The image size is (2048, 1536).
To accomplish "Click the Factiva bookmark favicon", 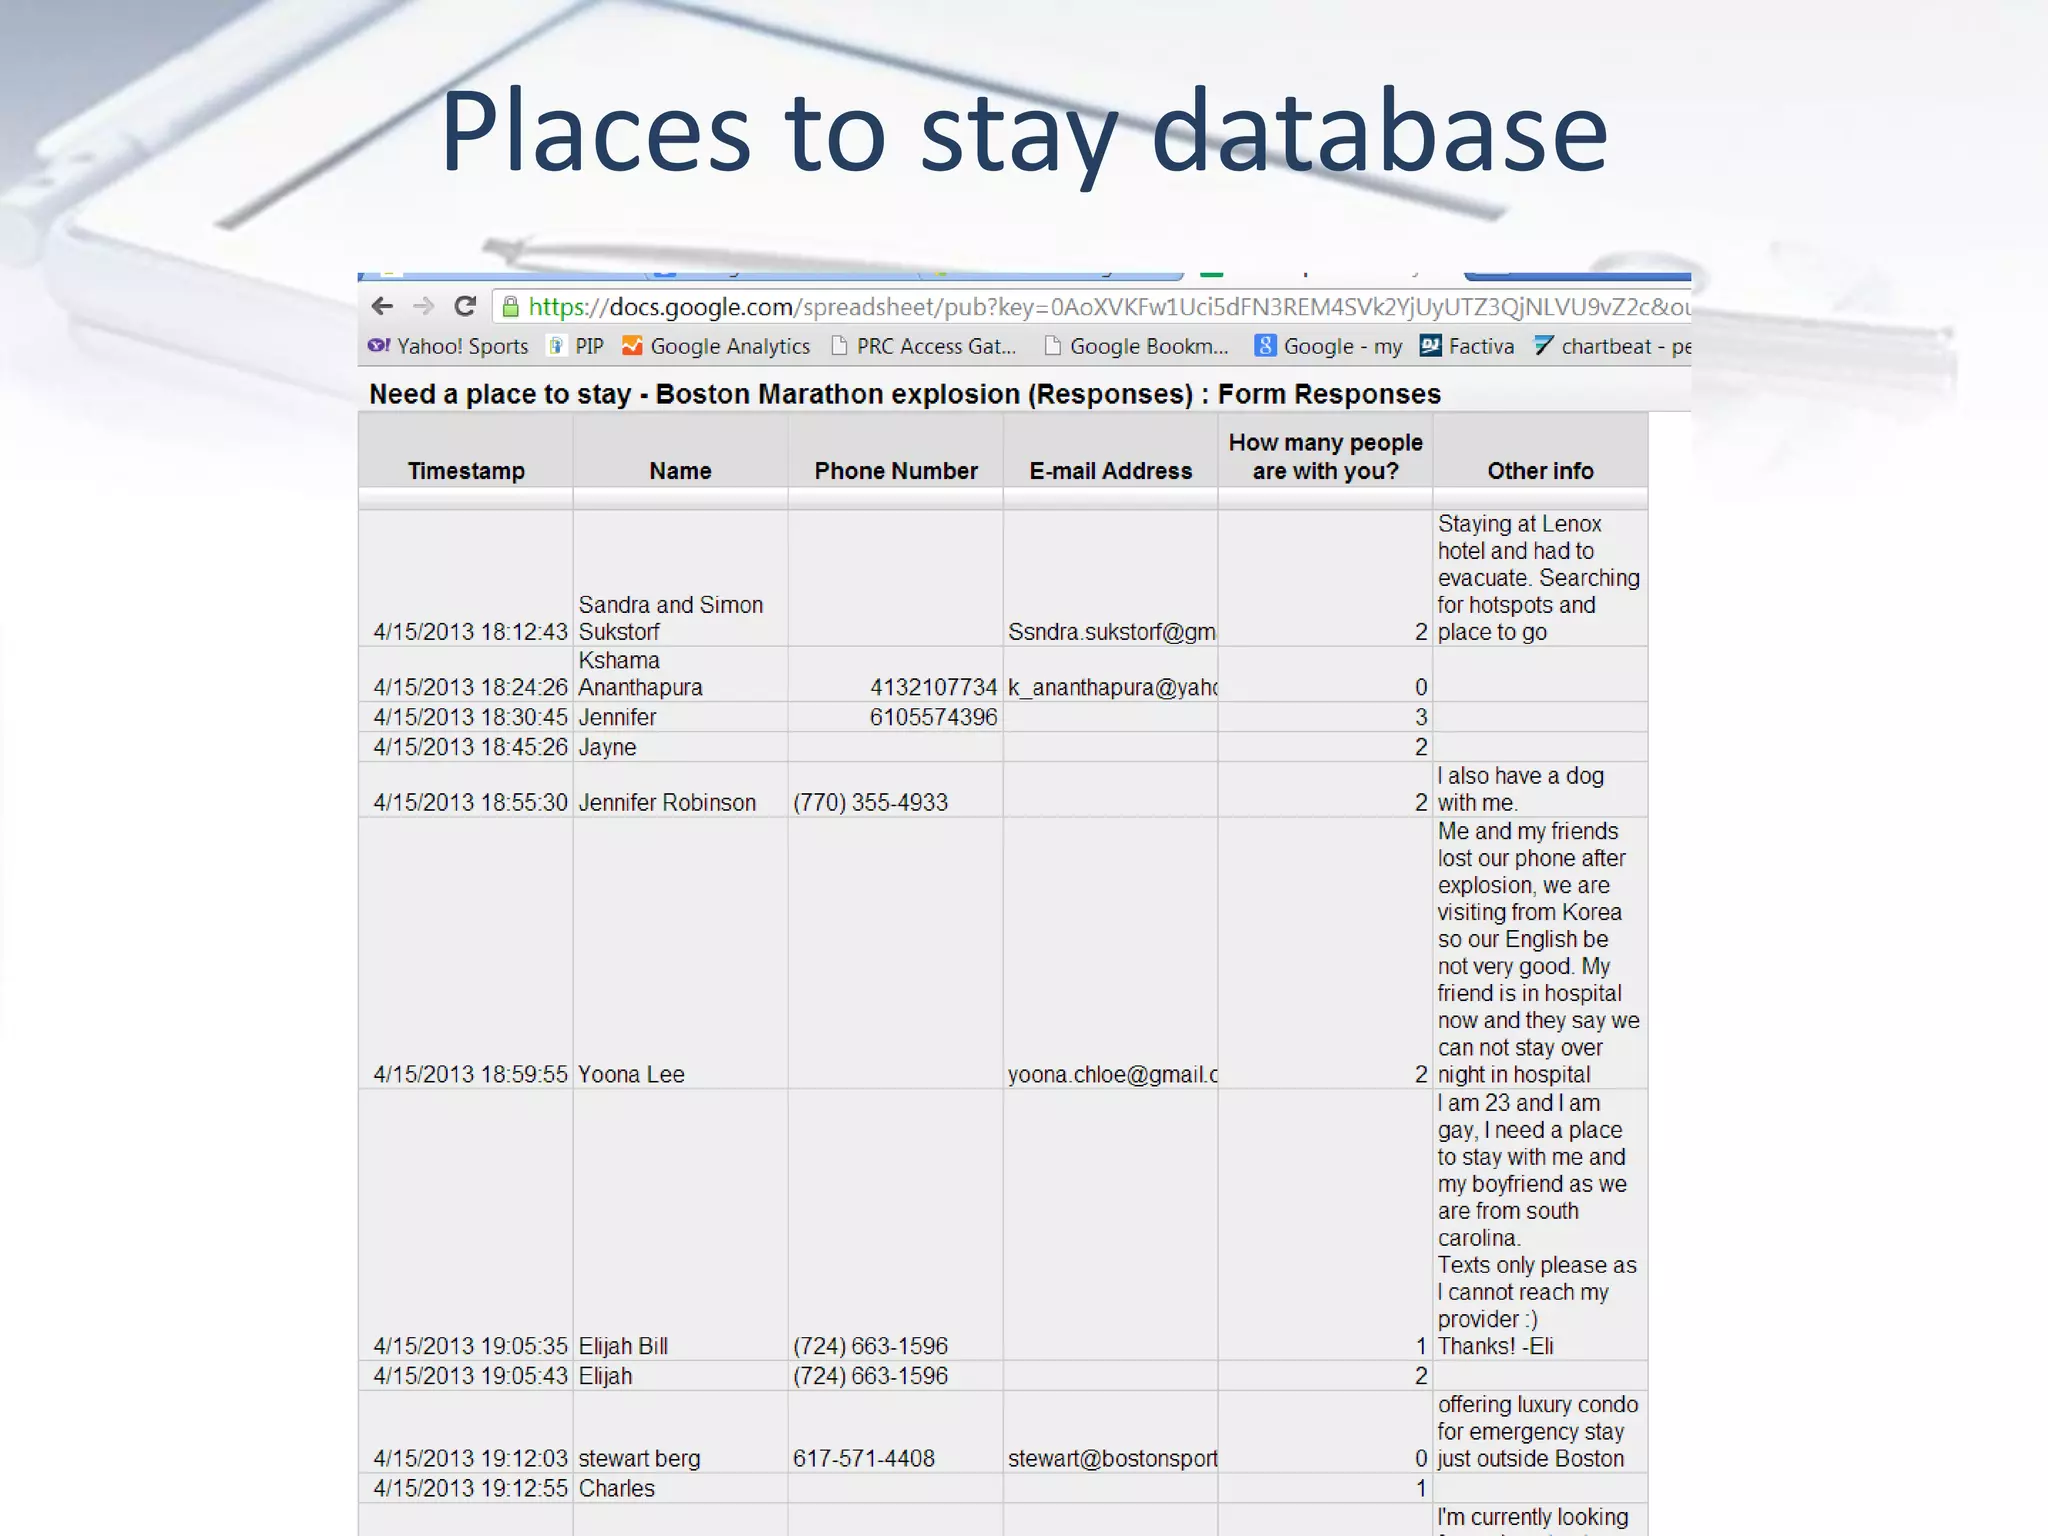I will [x=1431, y=345].
